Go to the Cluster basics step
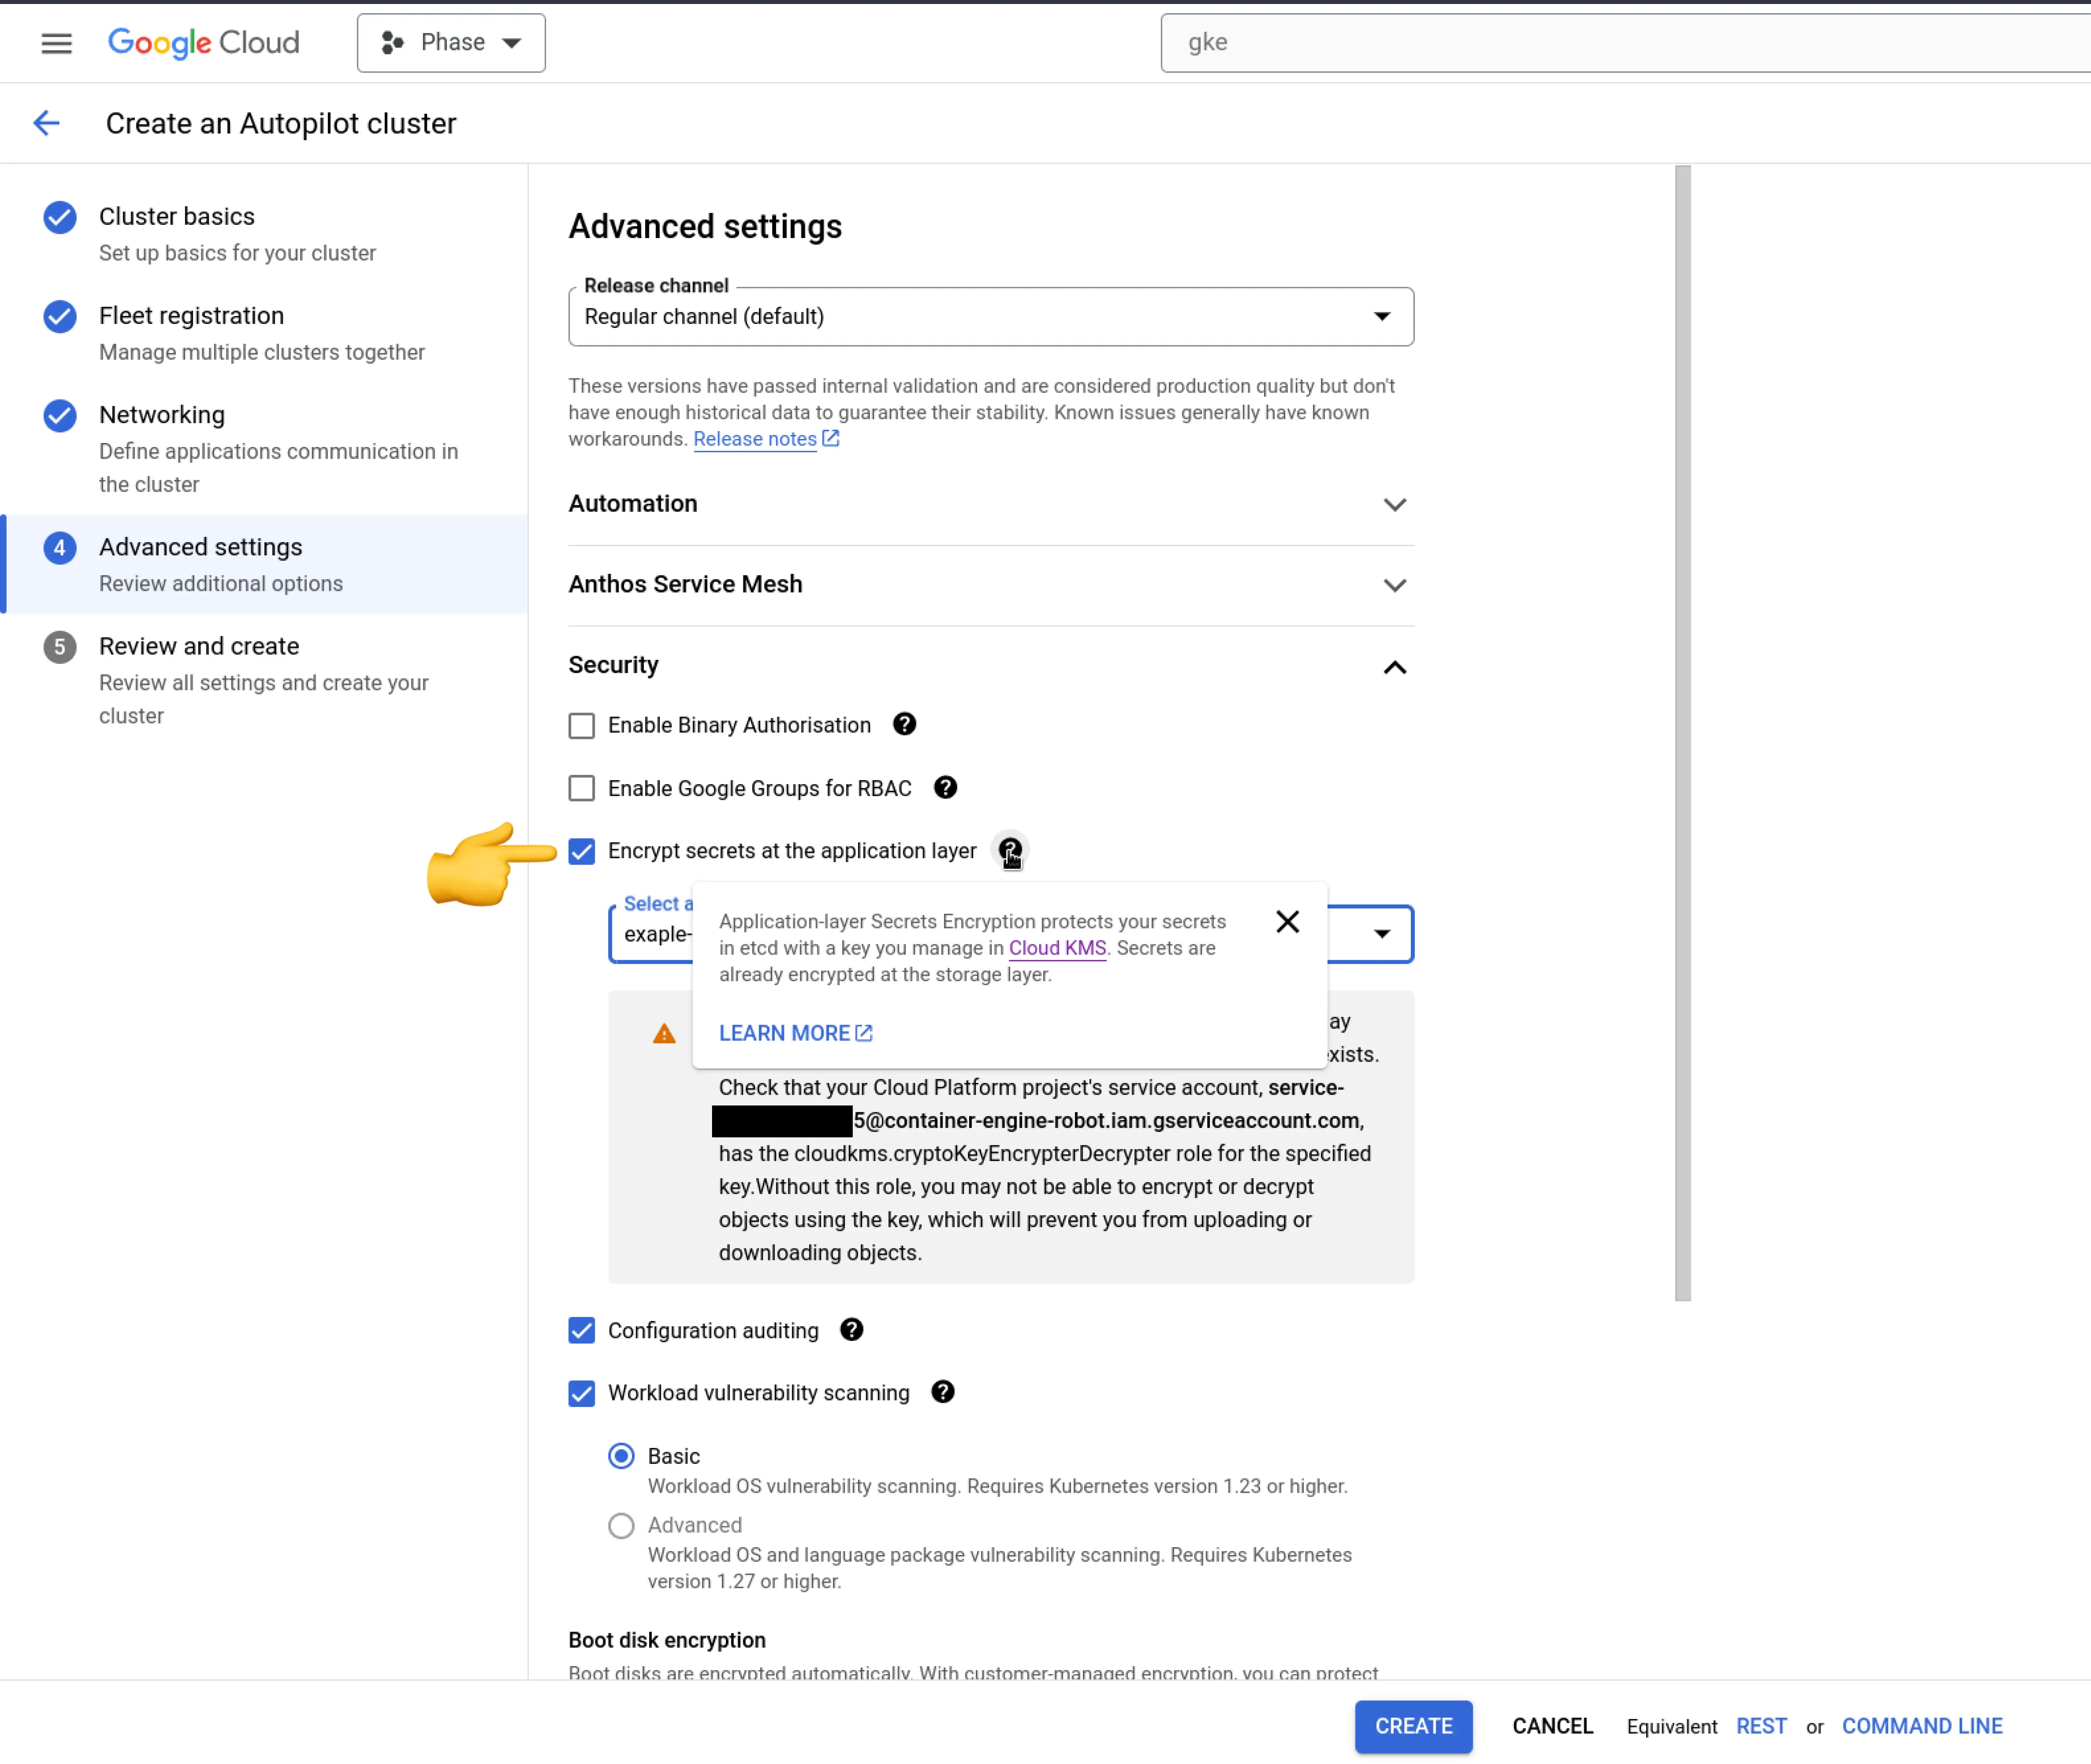 [x=177, y=217]
